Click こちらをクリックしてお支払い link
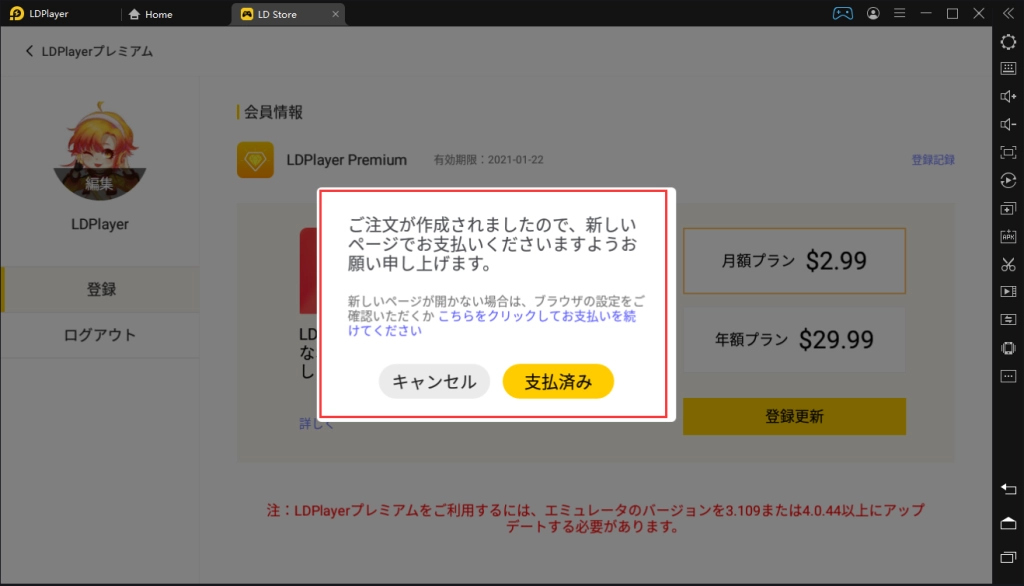Viewport: 1024px width, 586px height. click(x=492, y=323)
